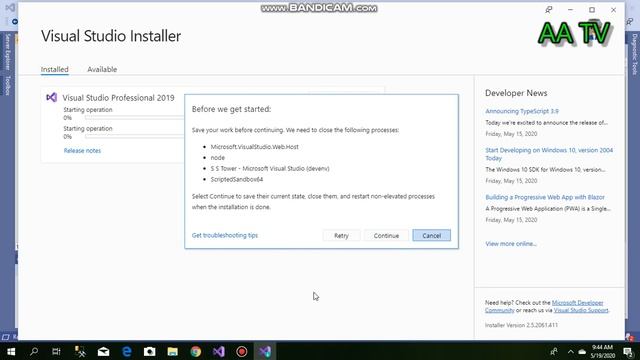
Task: Open Task View in taskbar
Action: click(x=57, y=351)
